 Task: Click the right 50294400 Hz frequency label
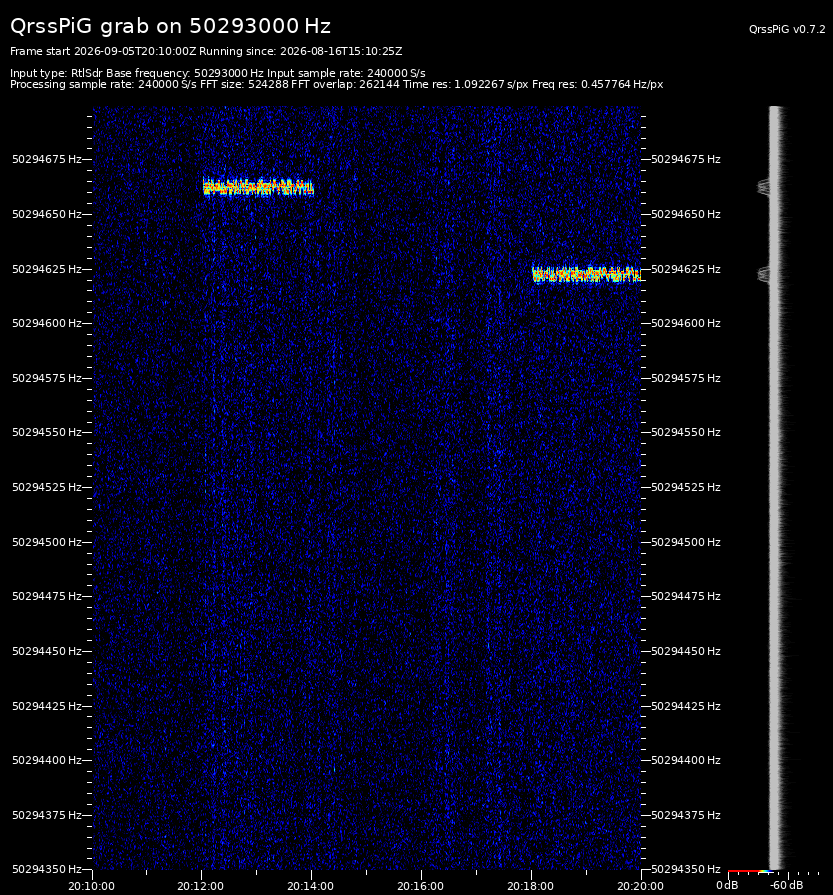click(x=686, y=760)
